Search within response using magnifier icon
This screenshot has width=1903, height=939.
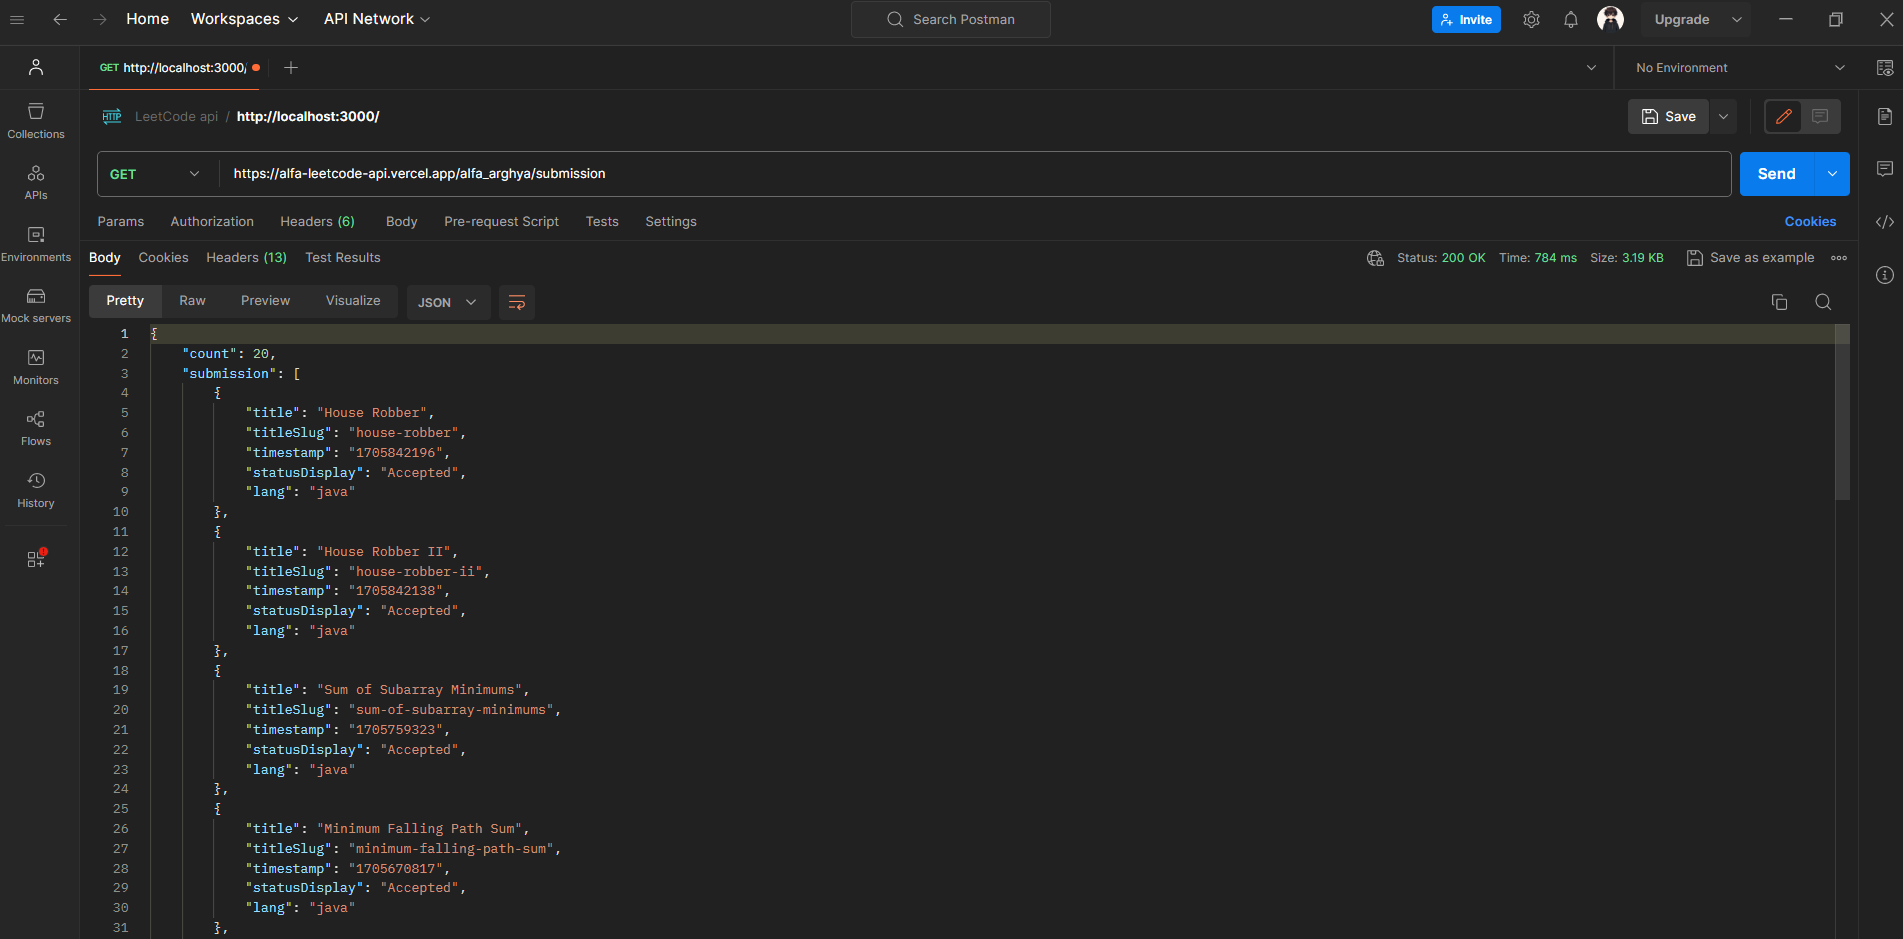(x=1823, y=302)
